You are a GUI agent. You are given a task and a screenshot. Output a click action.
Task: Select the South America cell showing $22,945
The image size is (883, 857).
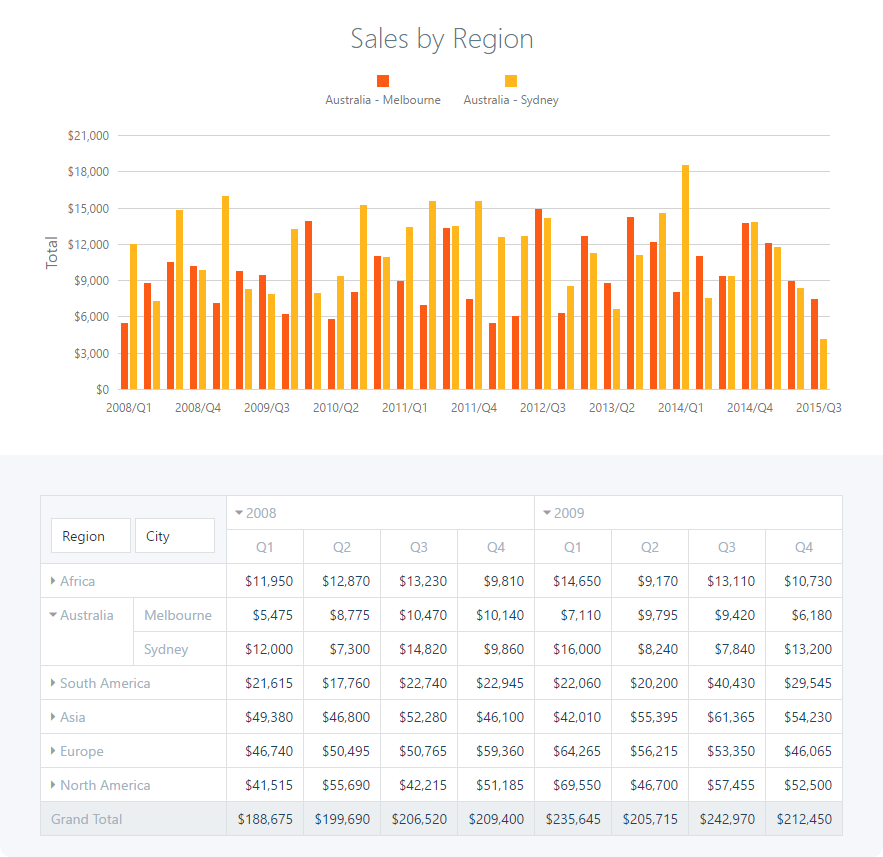point(496,682)
